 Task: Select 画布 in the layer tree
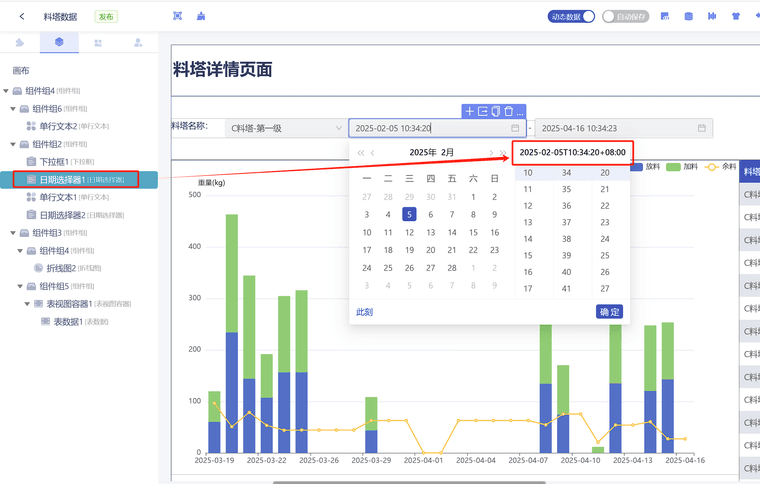pyautogui.click(x=21, y=71)
